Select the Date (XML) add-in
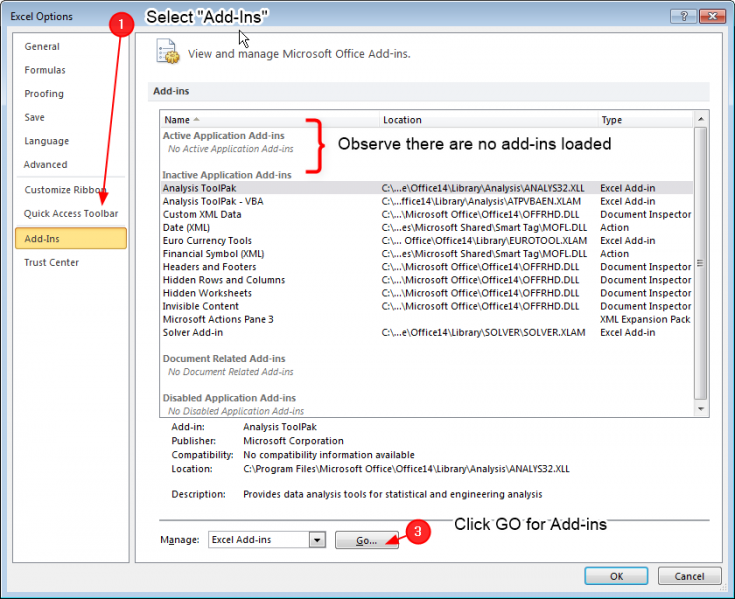 [426, 227]
